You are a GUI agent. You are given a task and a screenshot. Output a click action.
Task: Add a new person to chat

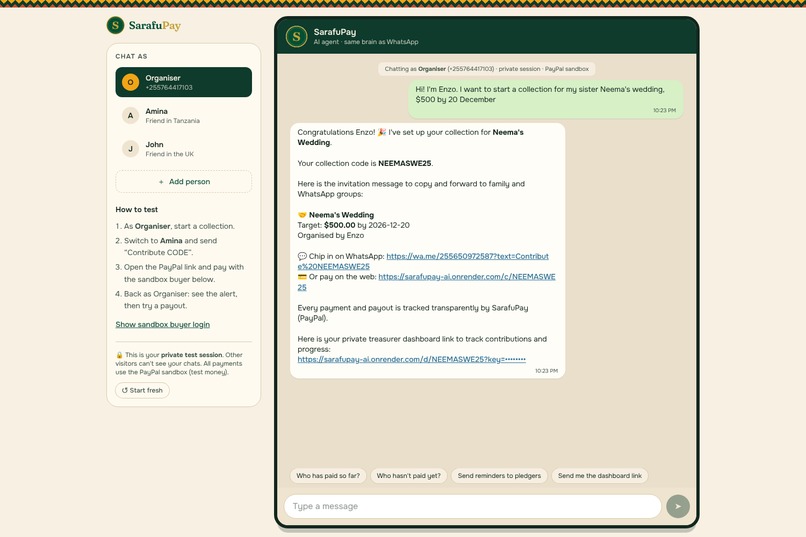[184, 181]
